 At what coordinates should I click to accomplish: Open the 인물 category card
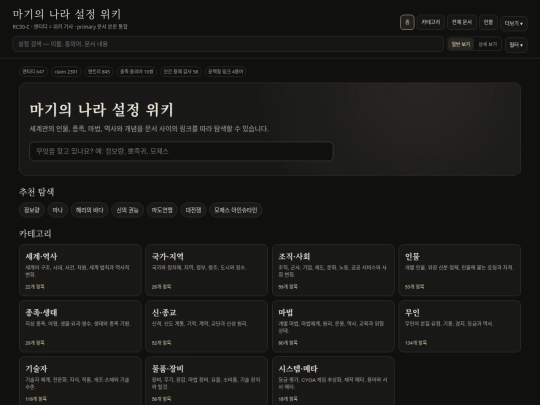tap(459, 270)
